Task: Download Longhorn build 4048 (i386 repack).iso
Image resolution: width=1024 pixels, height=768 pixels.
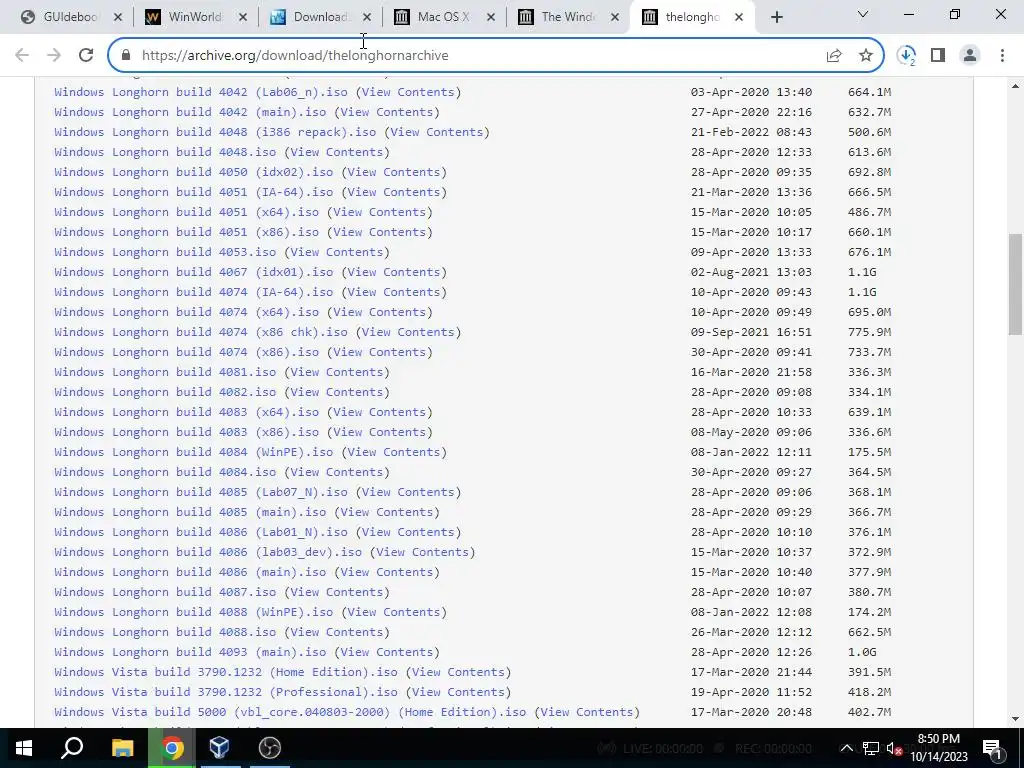Action: point(215,132)
